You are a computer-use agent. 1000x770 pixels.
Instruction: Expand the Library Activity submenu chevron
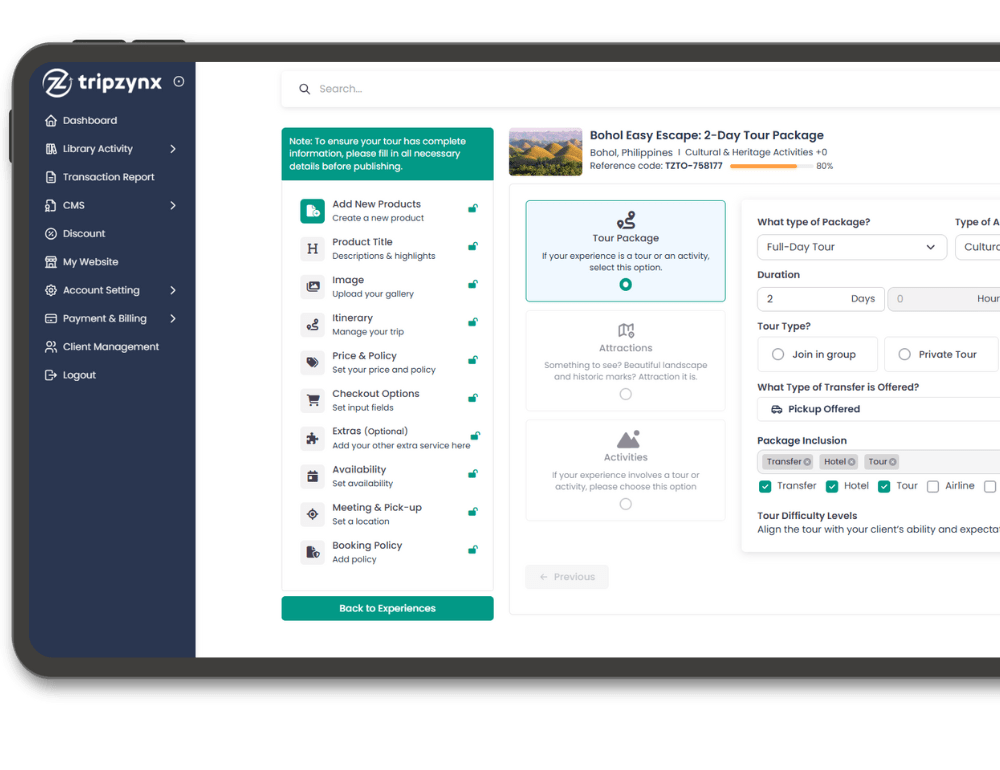pos(173,149)
